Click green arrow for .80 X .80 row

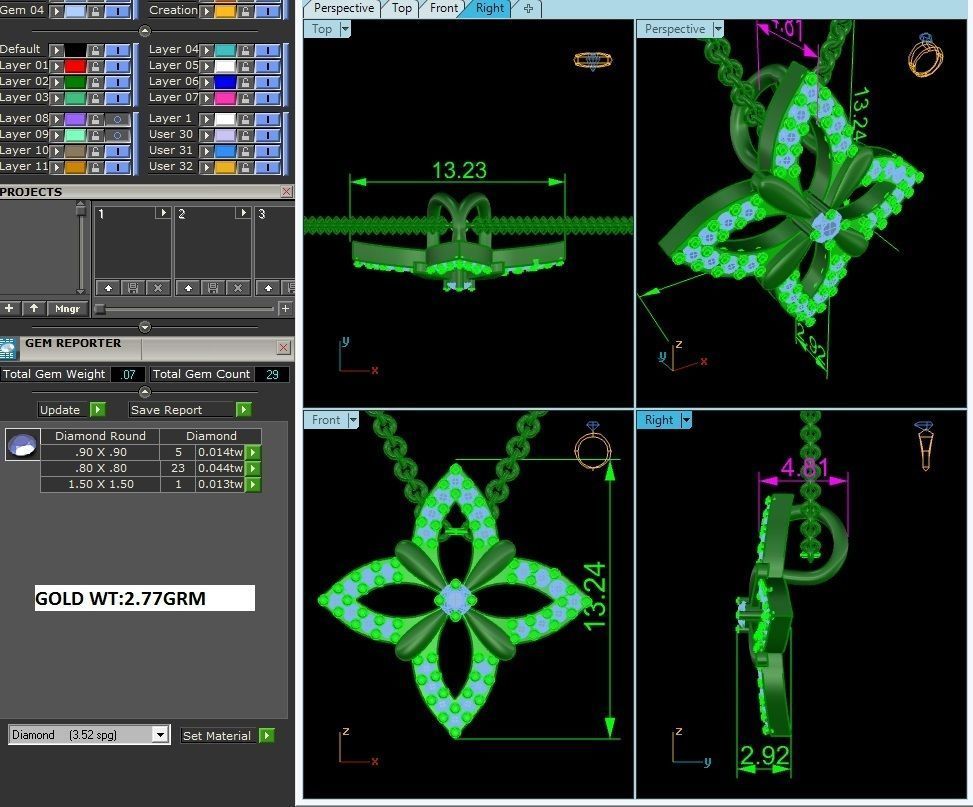click(253, 469)
